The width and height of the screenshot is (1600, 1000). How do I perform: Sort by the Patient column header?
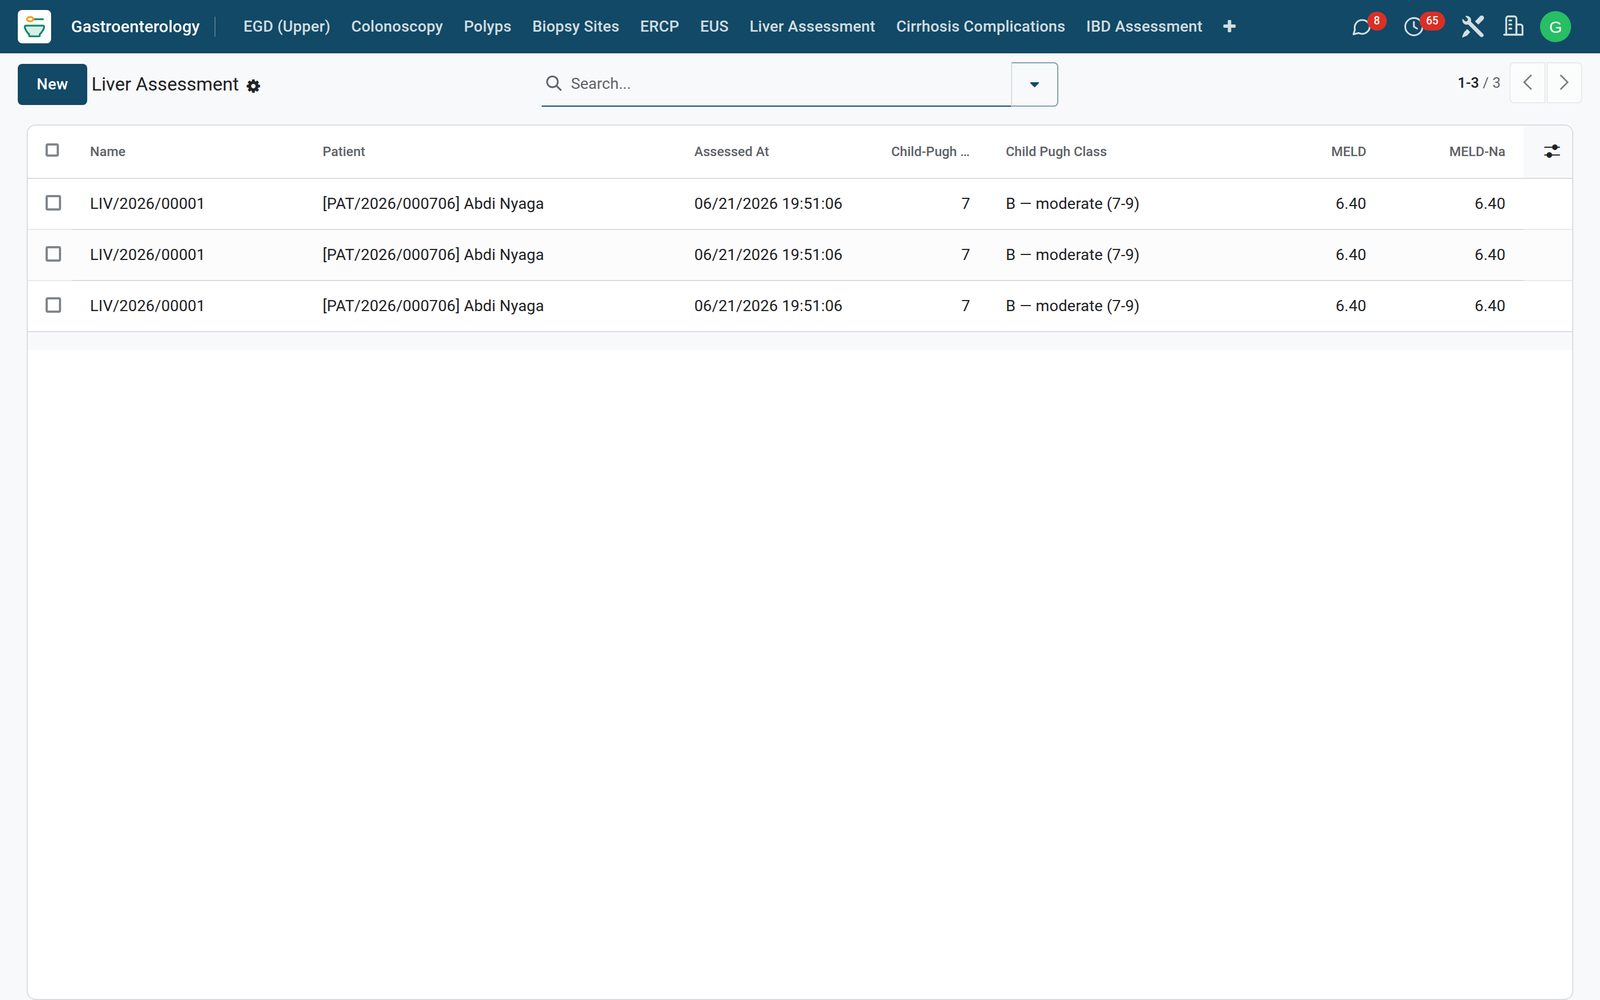344,151
